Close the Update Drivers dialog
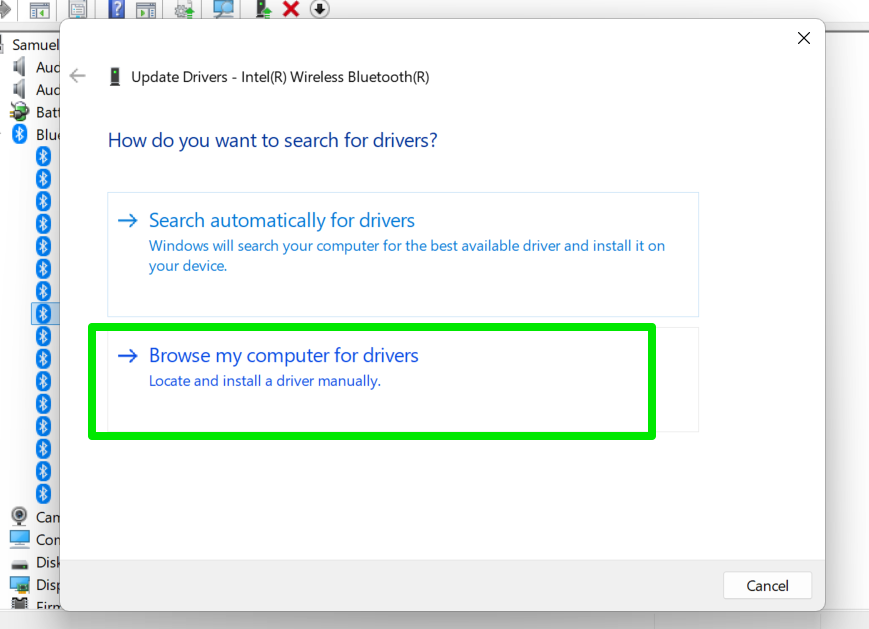The image size is (869, 629). tap(804, 38)
